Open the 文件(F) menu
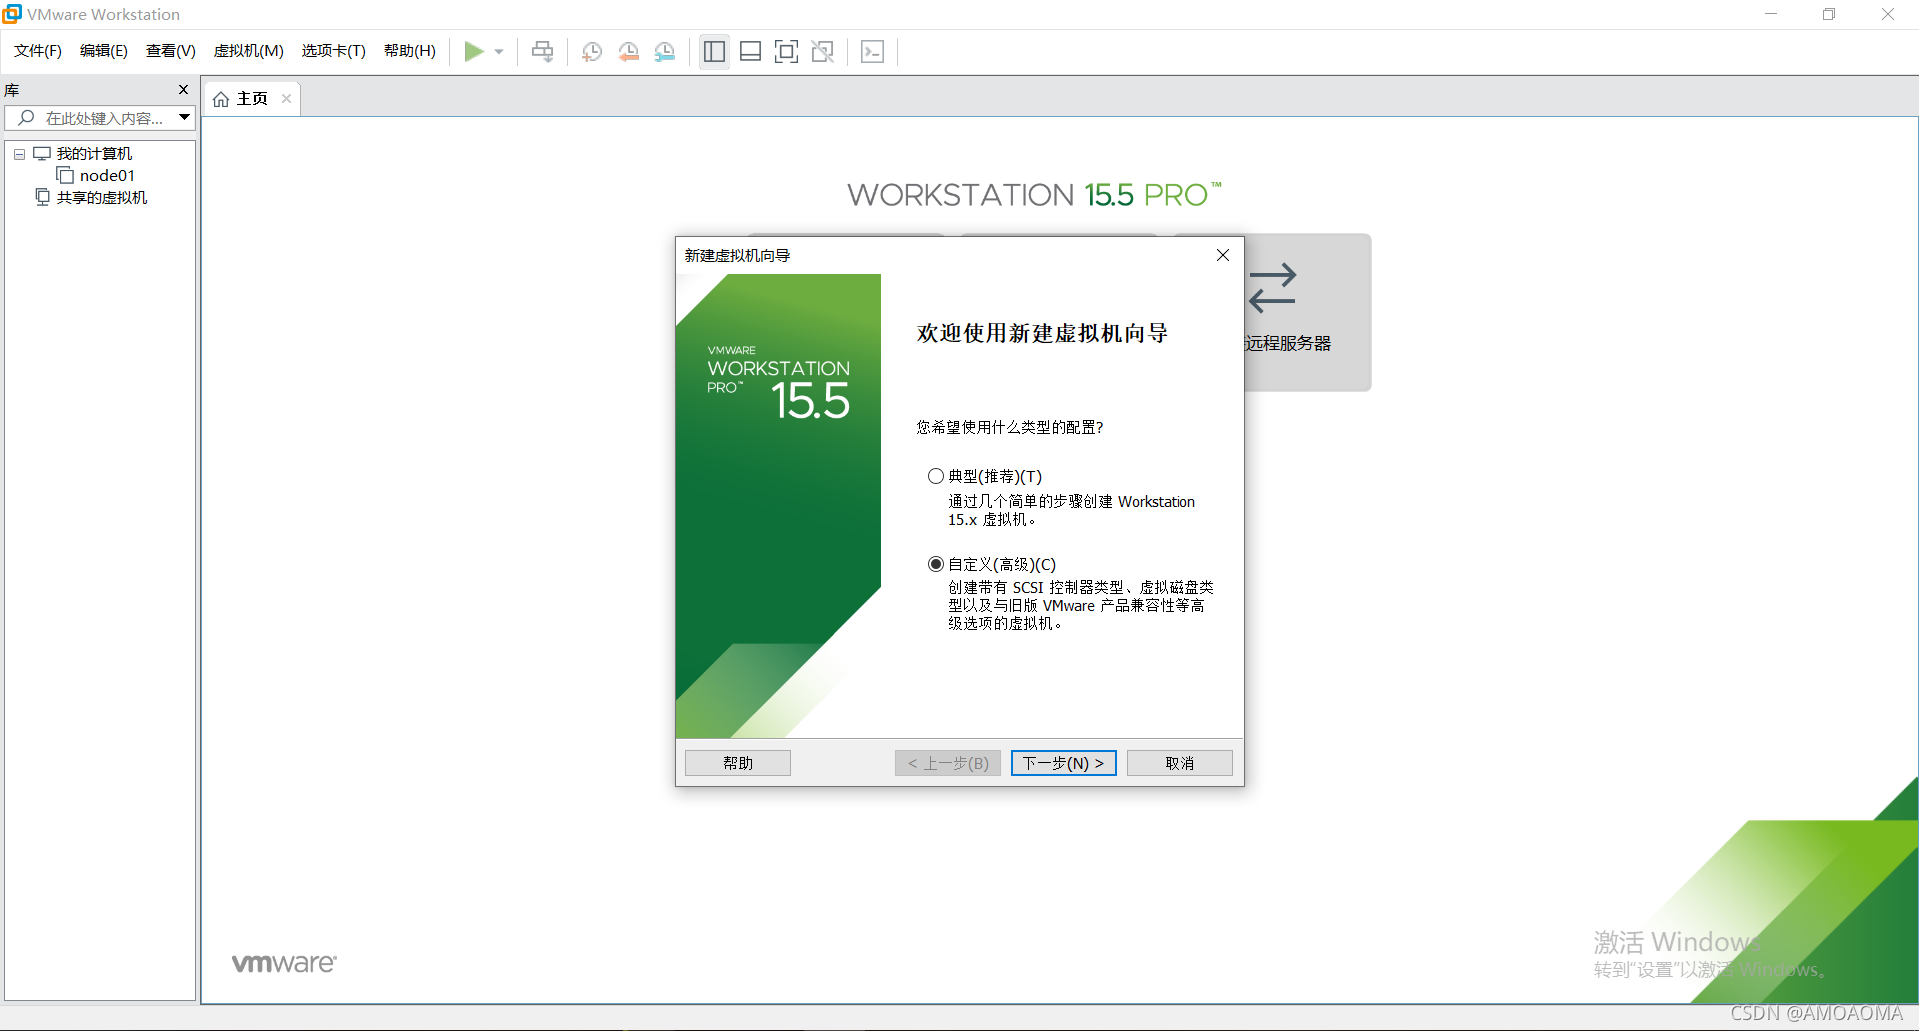 (x=38, y=51)
